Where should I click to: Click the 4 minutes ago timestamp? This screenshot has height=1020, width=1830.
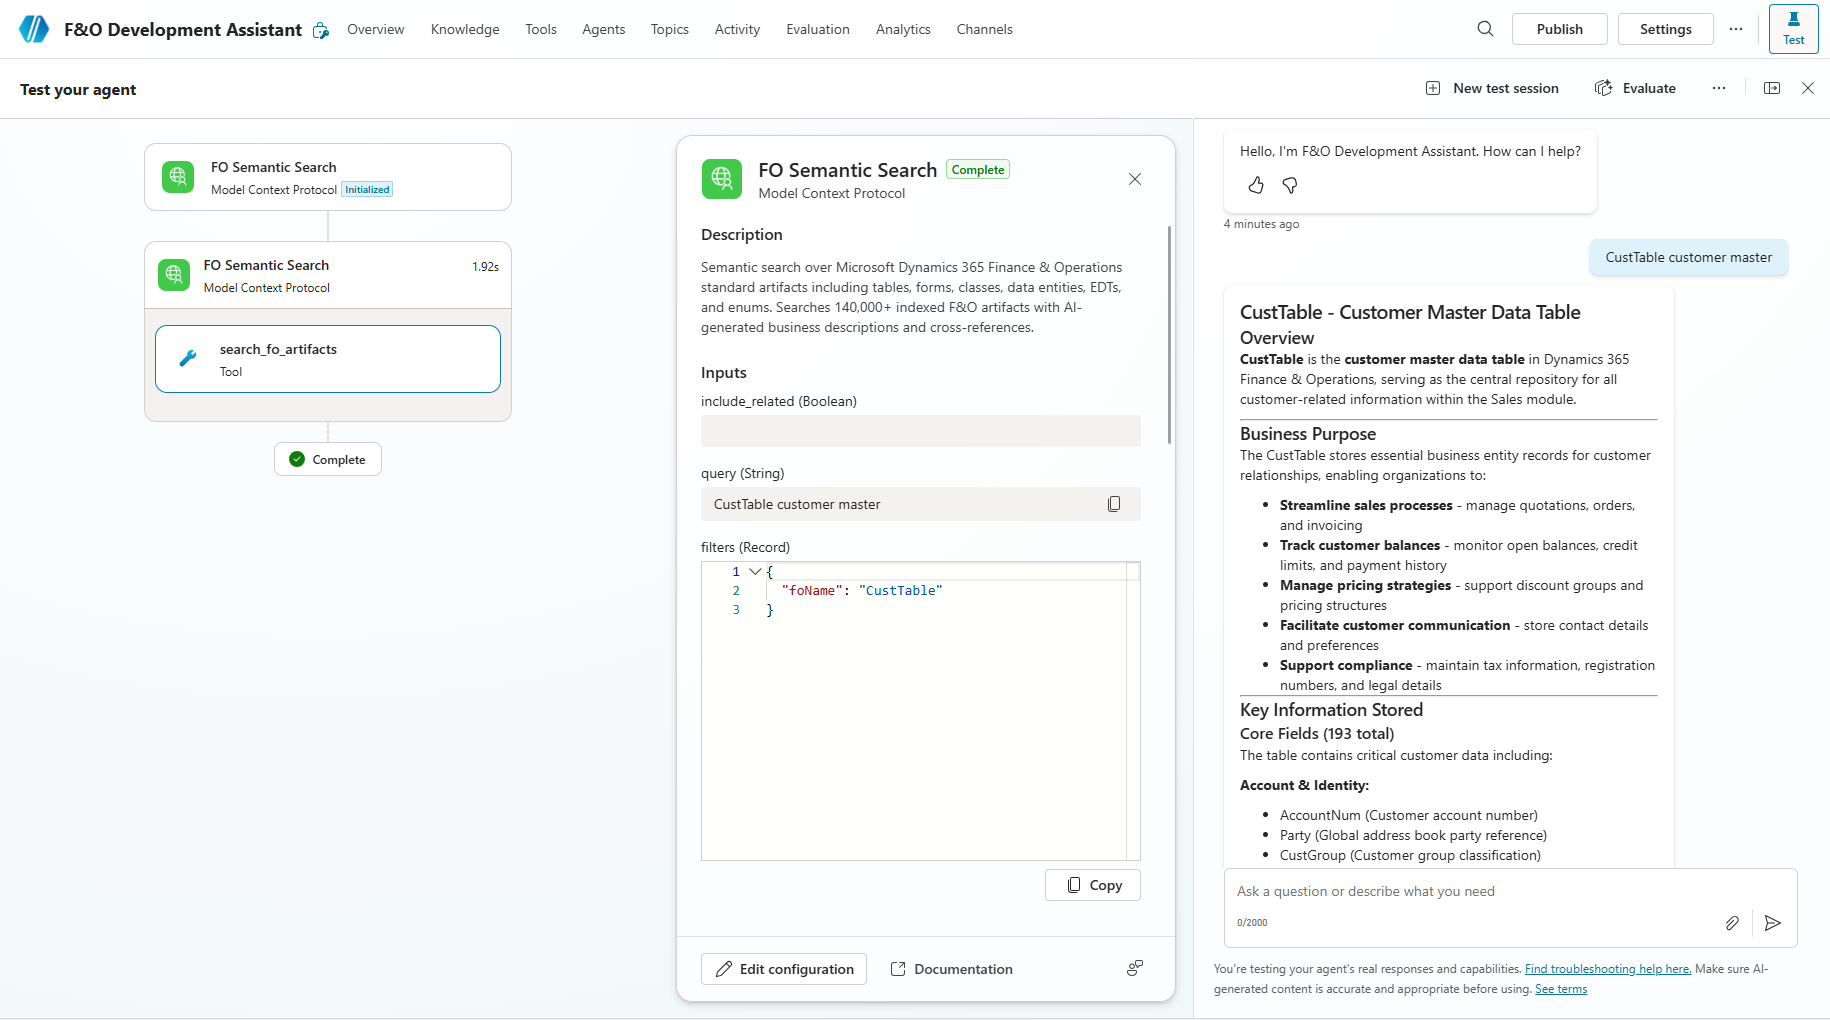pos(1261,224)
